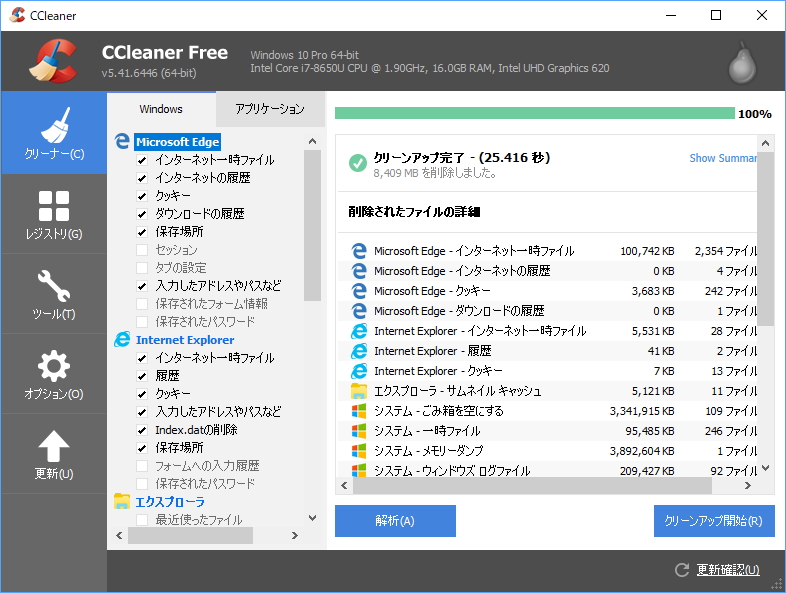Uncheck Edge ダウンロードの履歴 checkbox
The height and width of the screenshot is (593, 786).
pyautogui.click(x=142, y=214)
